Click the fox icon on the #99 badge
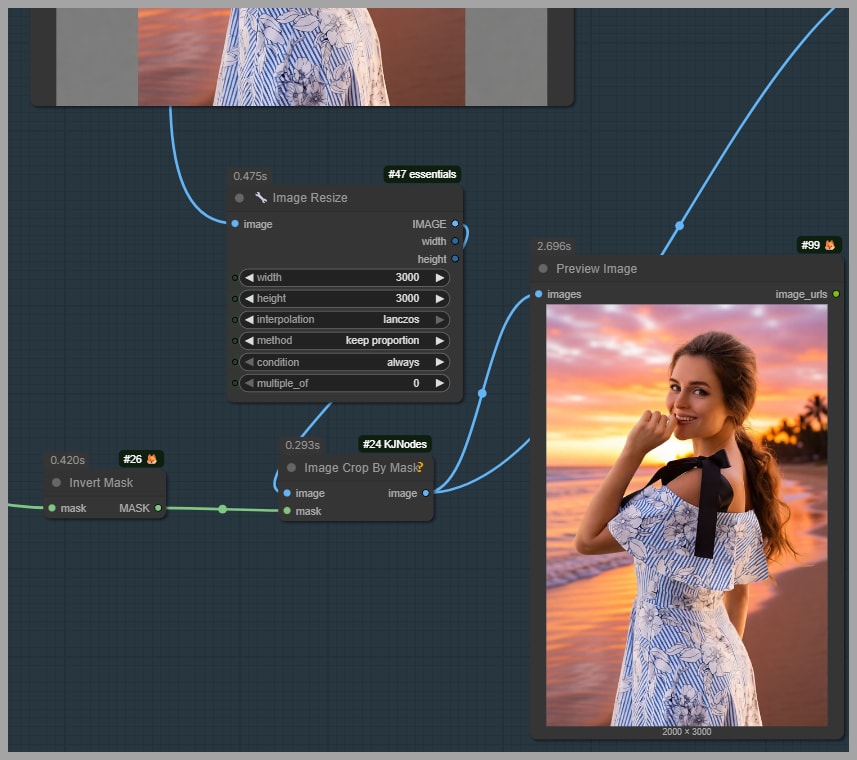857x760 pixels. point(829,245)
